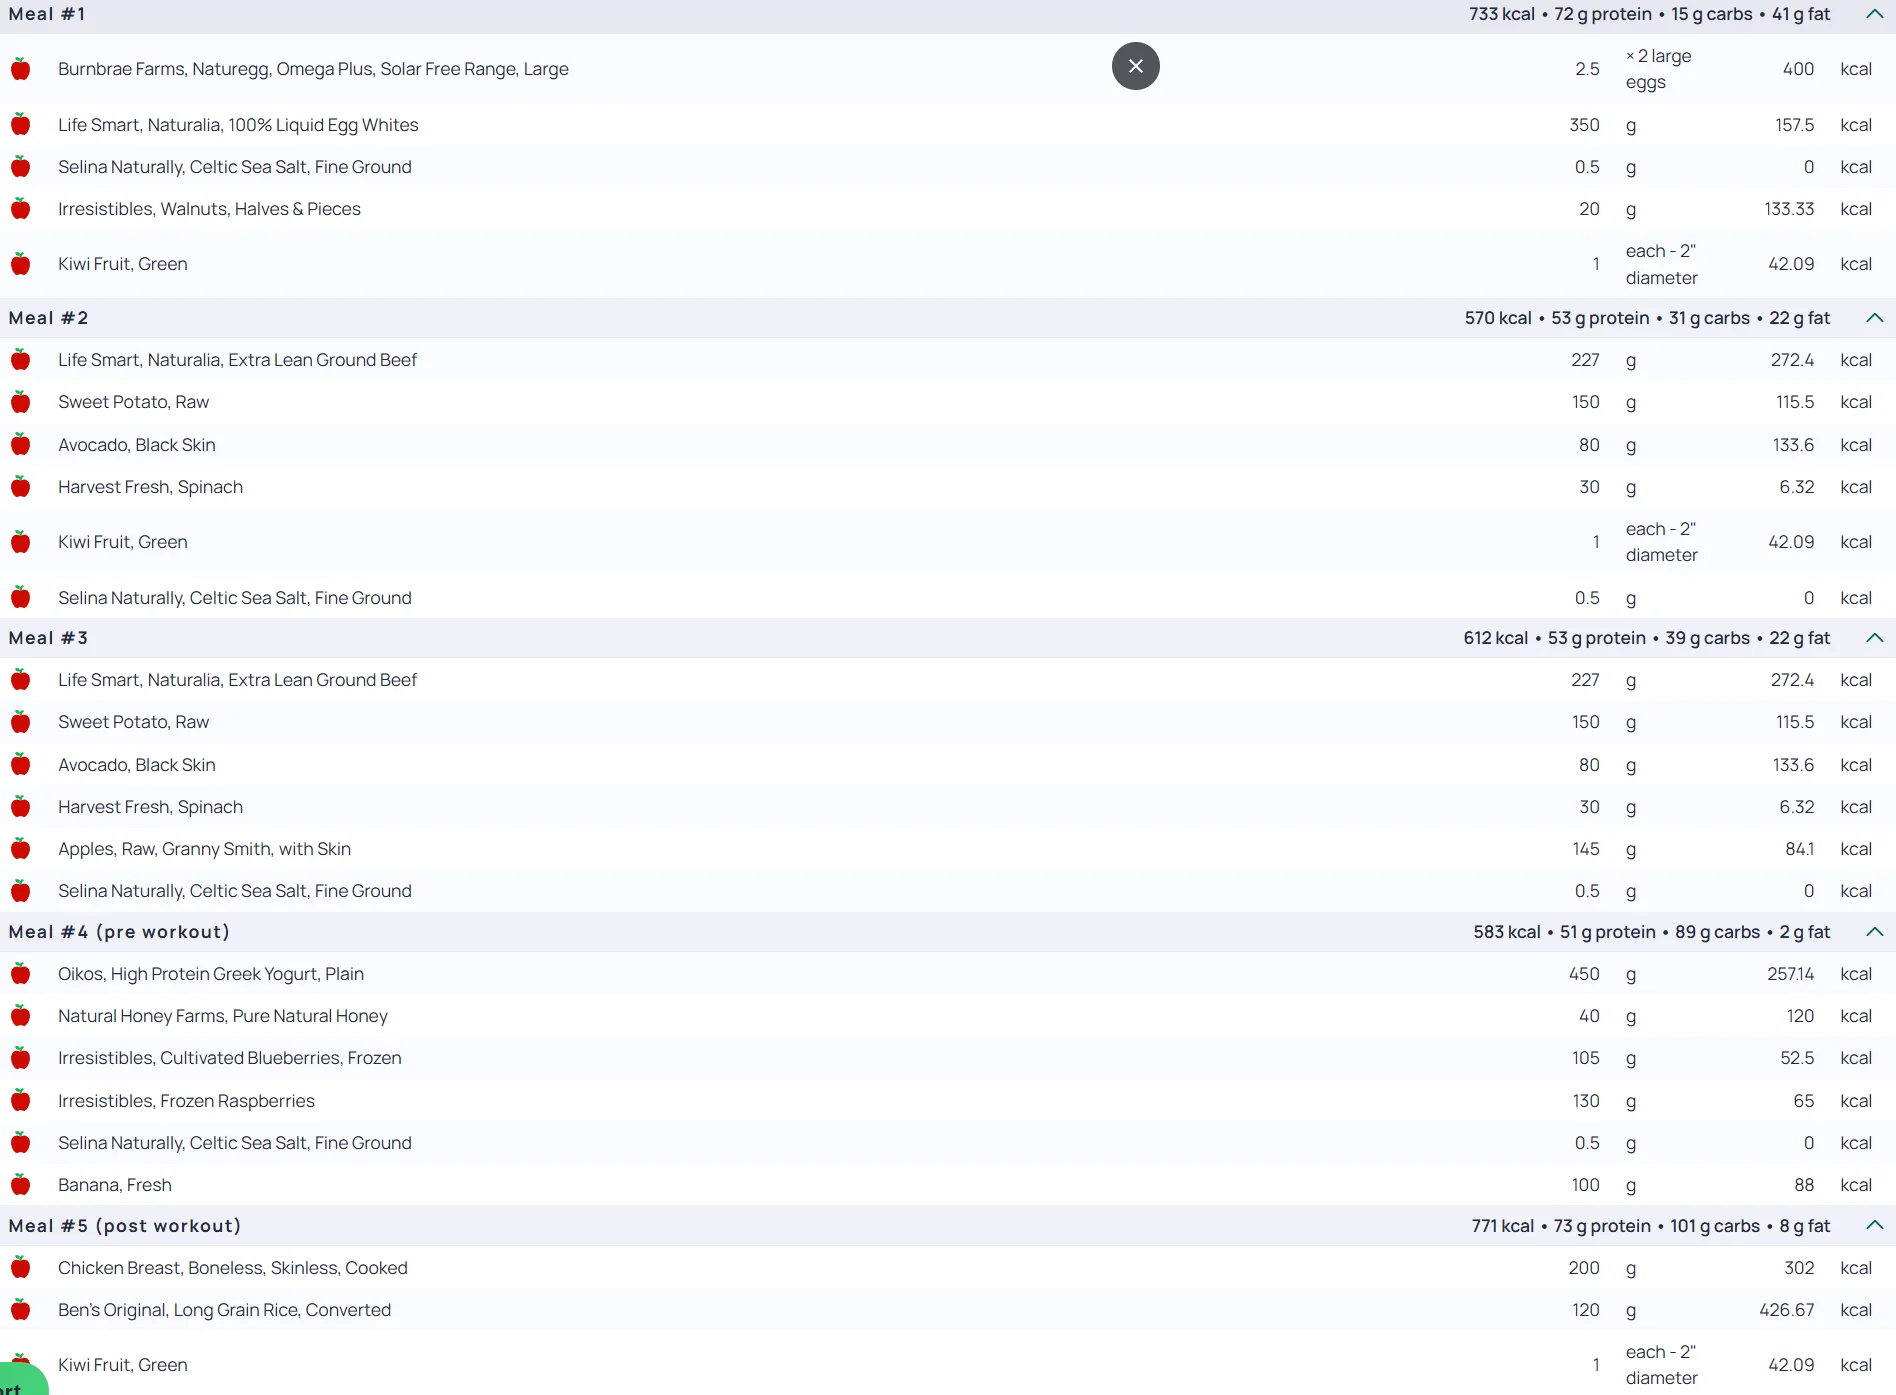This screenshot has width=1896, height=1395.
Task: Click the apple icon beside Banana, Fresh
Action: click(20, 1185)
